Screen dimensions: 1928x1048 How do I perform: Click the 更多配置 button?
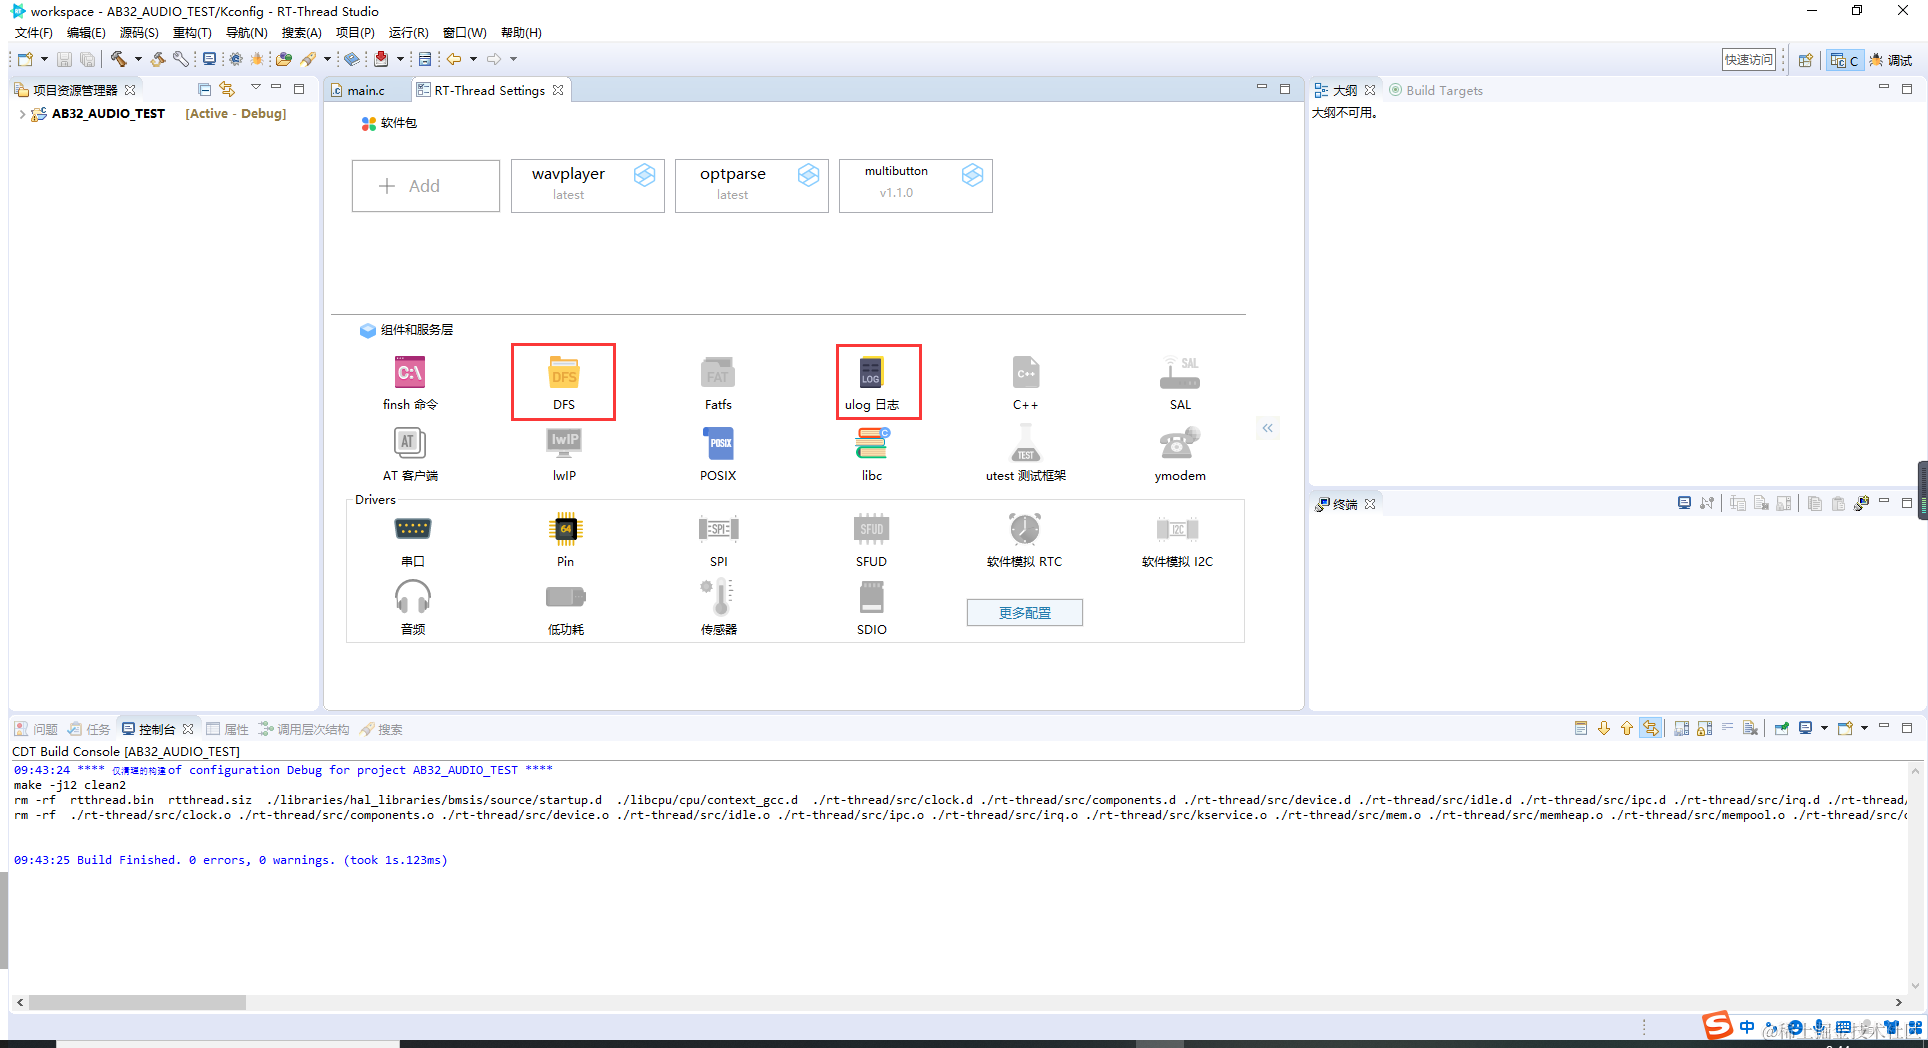click(x=1024, y=613)
